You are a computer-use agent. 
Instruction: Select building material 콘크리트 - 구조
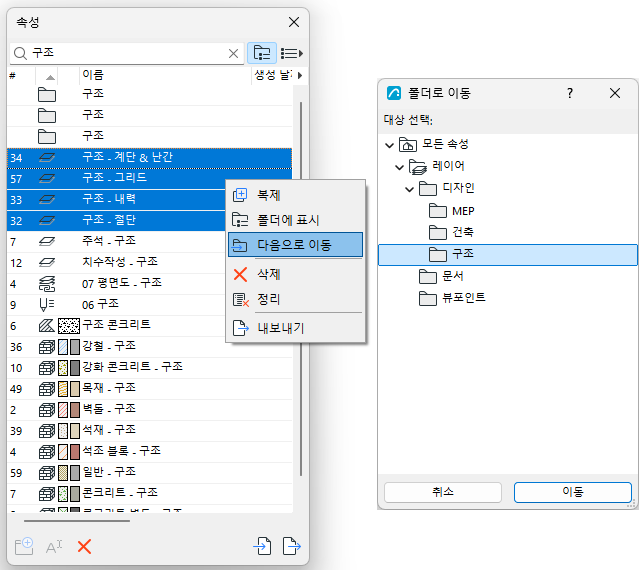(x=149, y=493)
